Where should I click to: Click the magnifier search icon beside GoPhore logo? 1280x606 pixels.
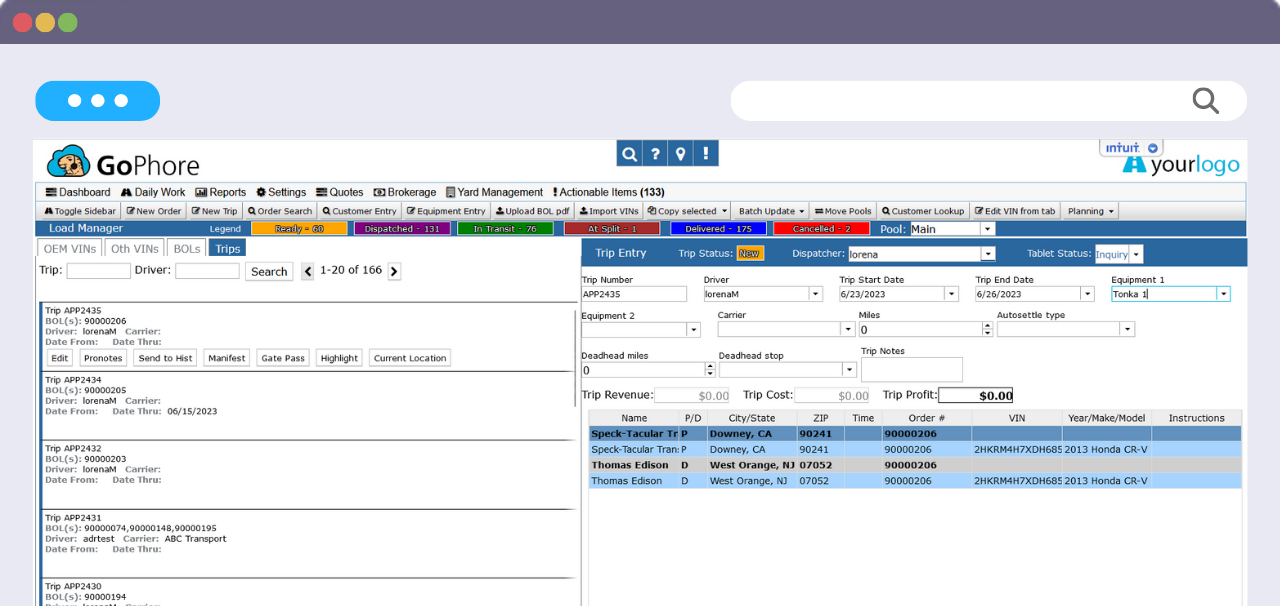[629, 153]
